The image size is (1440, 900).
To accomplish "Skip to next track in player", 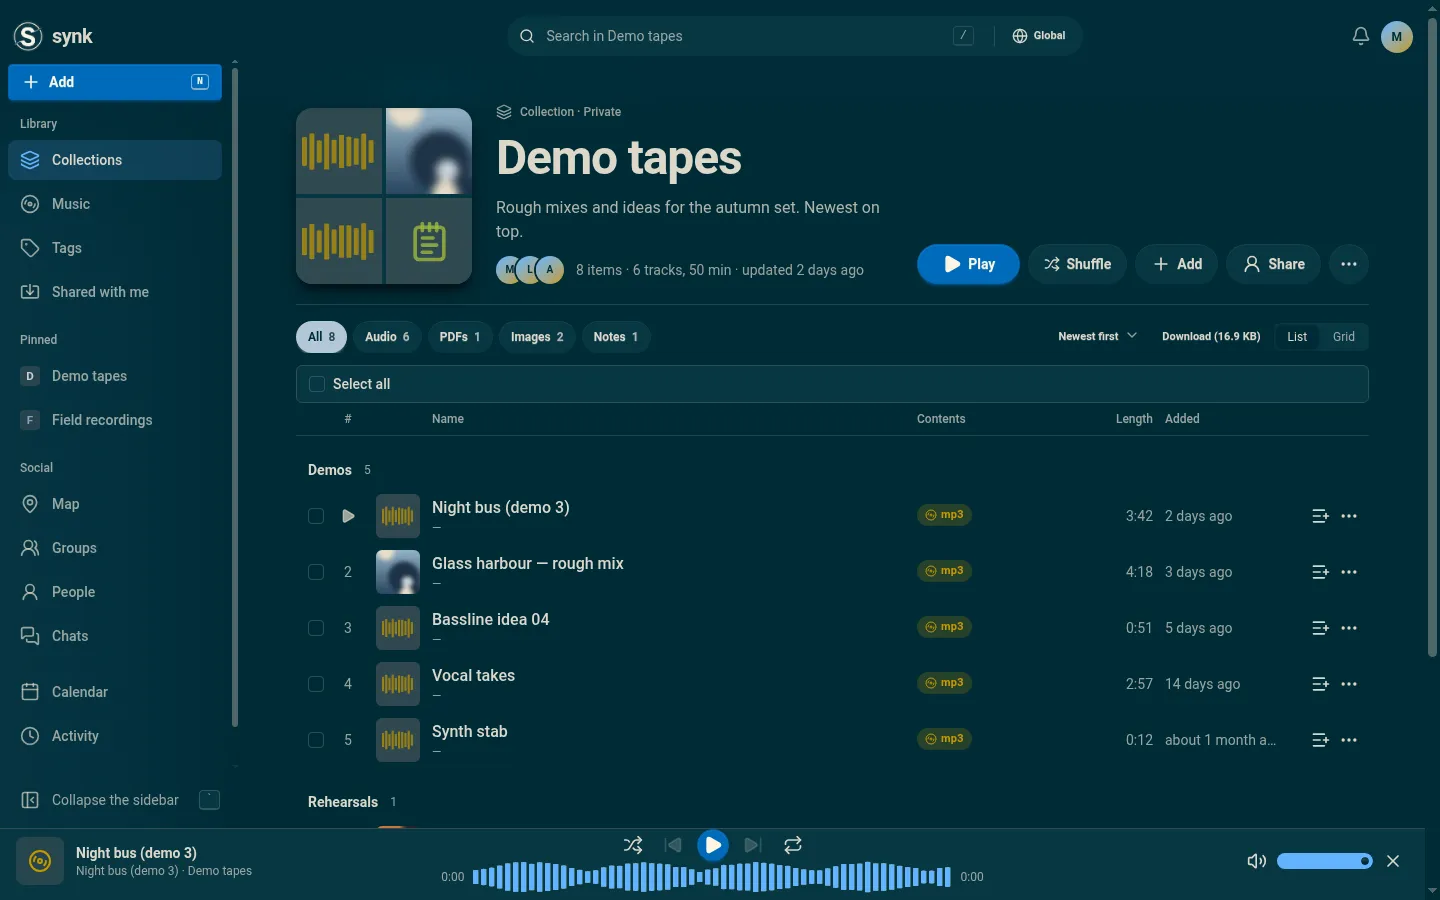I will coord(753,845).
